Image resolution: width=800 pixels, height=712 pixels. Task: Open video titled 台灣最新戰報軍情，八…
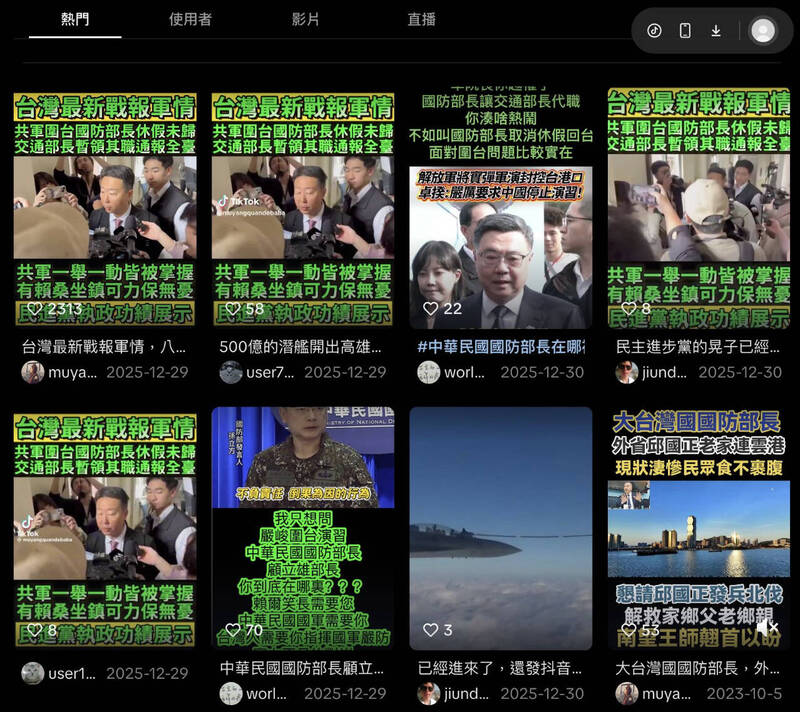point(104,346)
